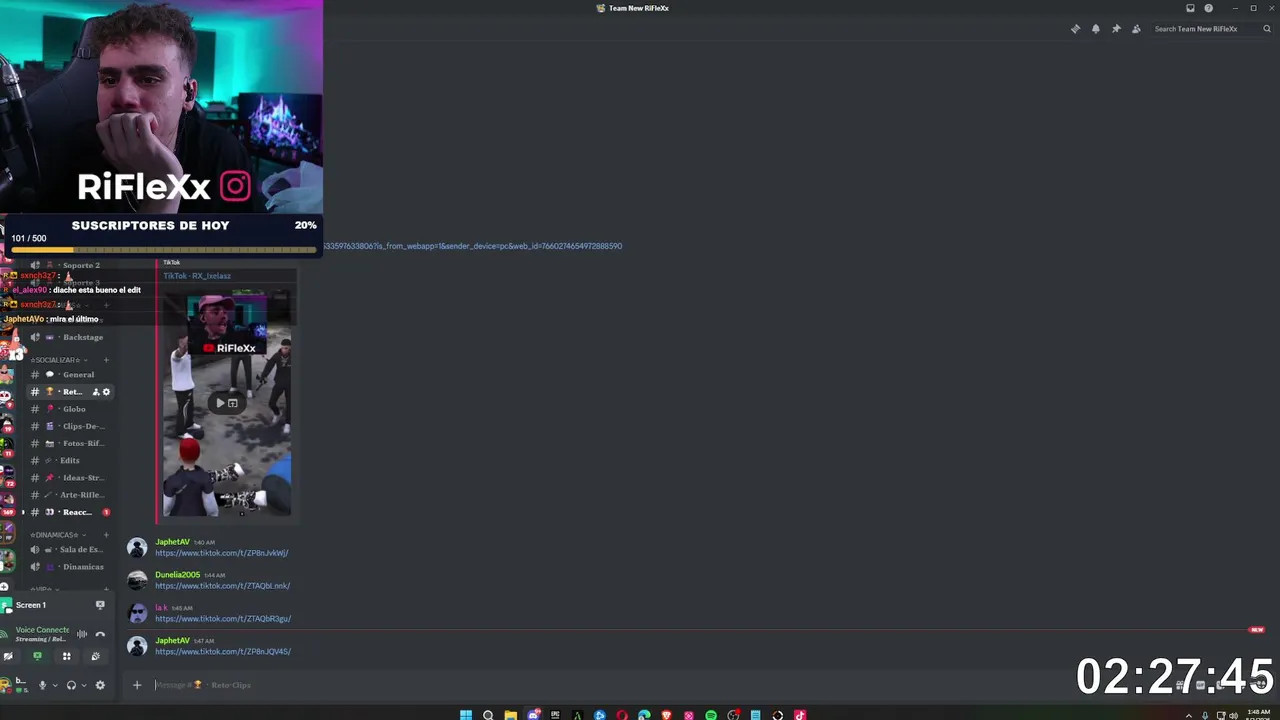Join the Backstage voice channel

pyautogui.click(x=70, y=337)
